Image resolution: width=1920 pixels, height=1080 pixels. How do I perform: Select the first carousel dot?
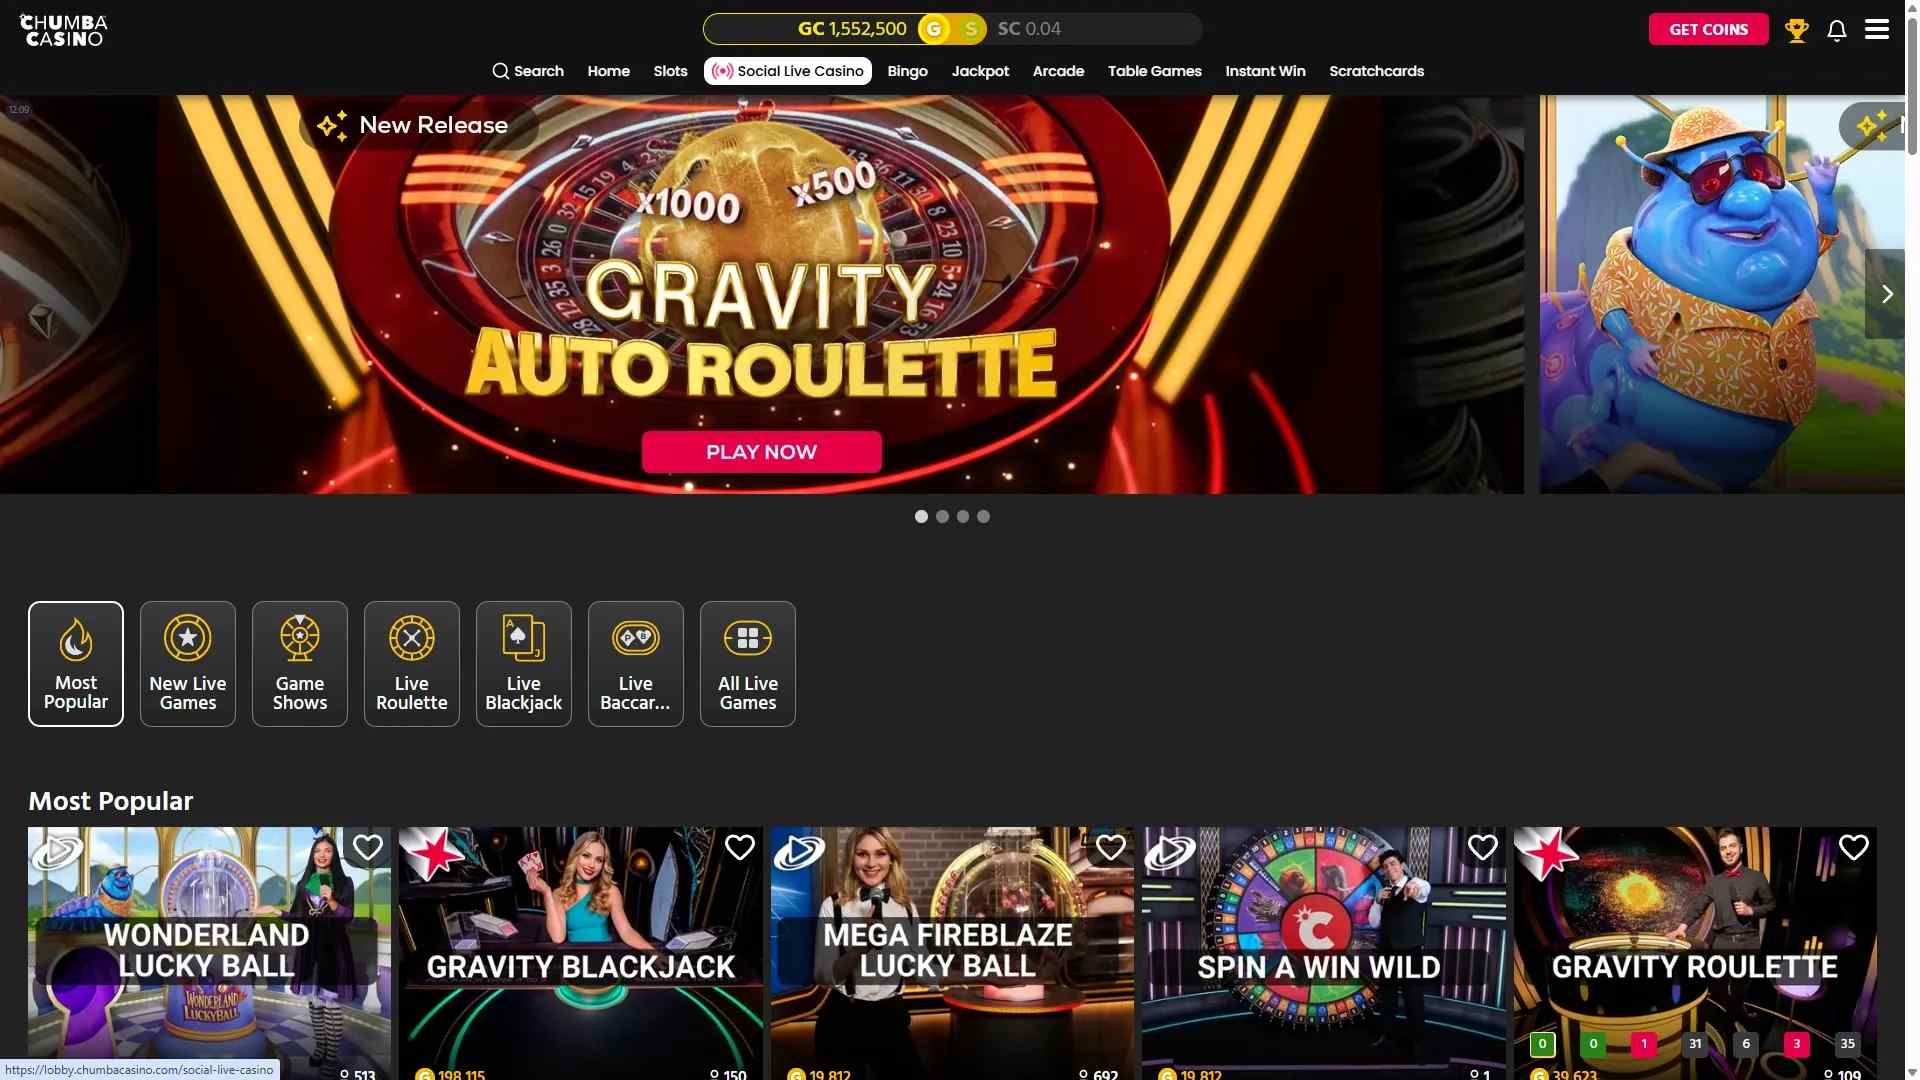pos(921,517)
